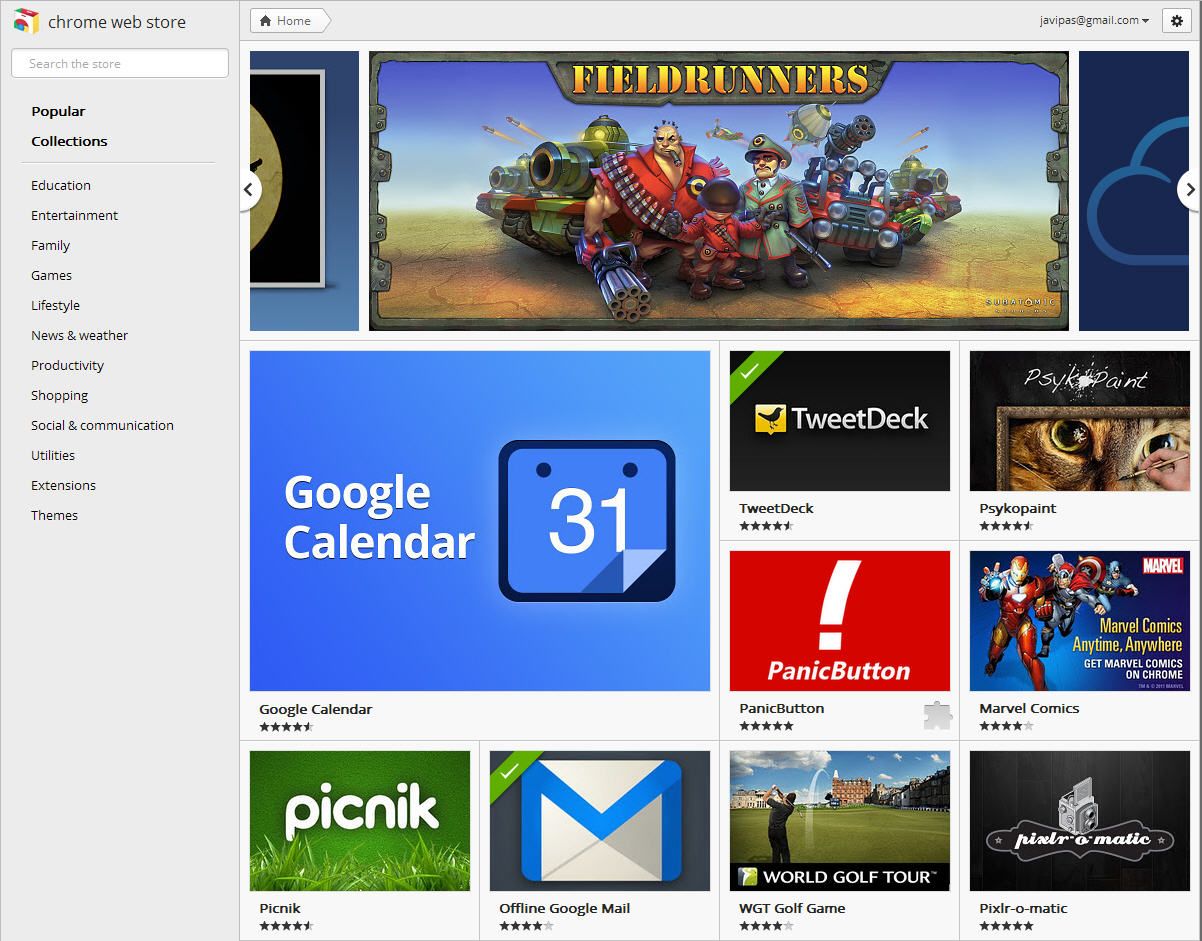Open the Picnik app tile
The image size is (1202, 941).
click(x=359, y=821)
